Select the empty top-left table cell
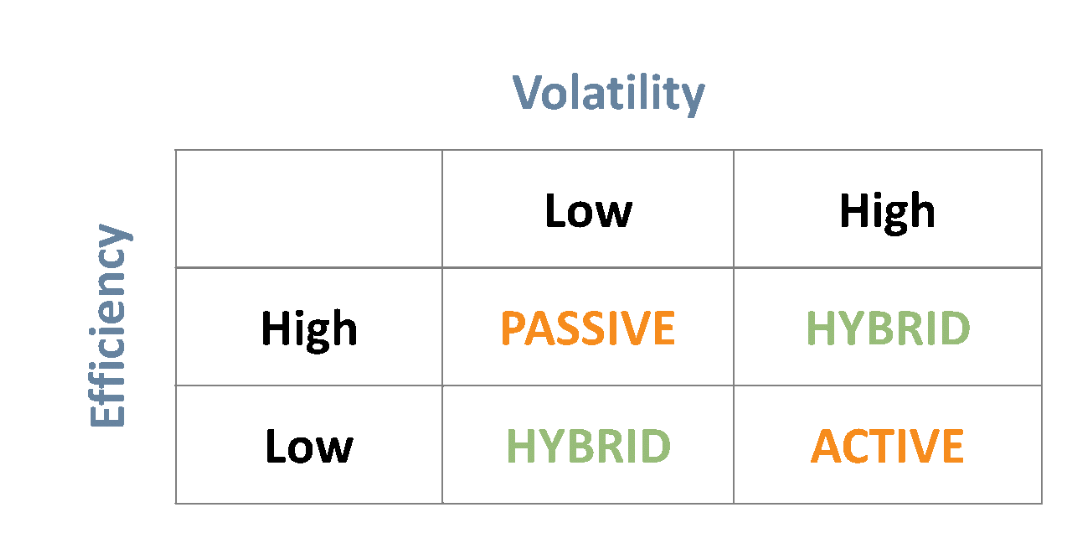 (x=308, y=209)
